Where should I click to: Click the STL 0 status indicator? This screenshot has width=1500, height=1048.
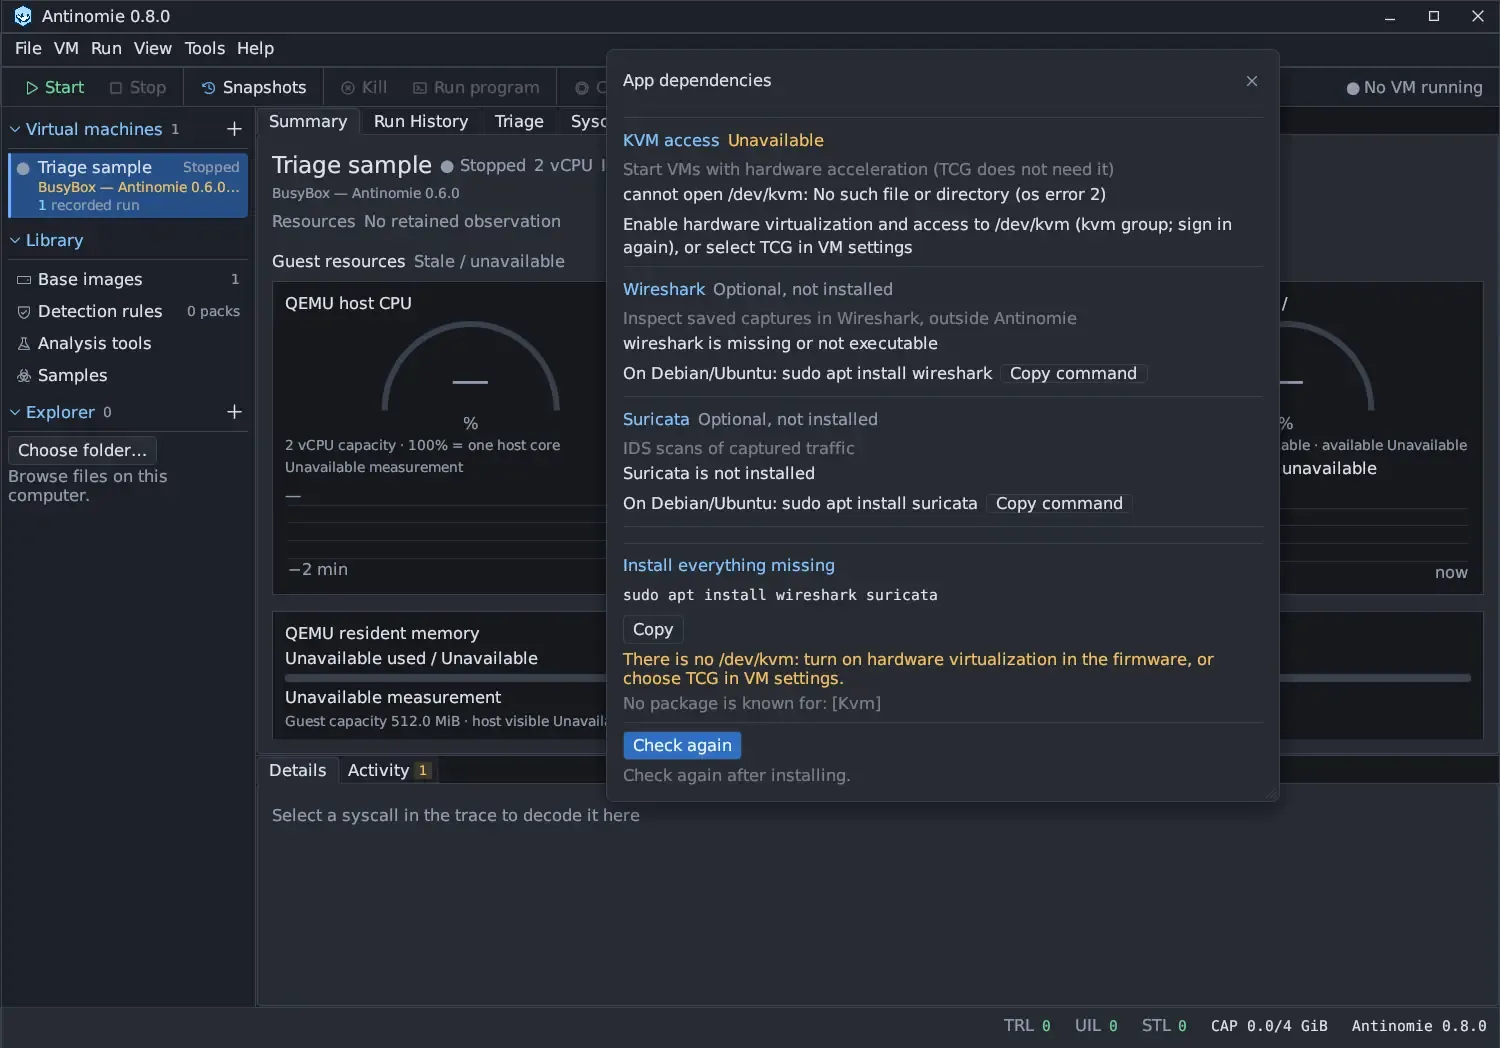pos(1164,1026)
